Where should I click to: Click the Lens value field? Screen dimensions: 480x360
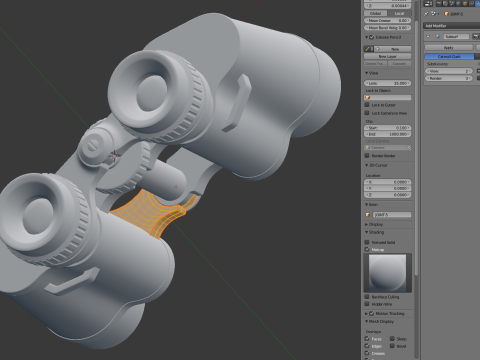[387, 83]
